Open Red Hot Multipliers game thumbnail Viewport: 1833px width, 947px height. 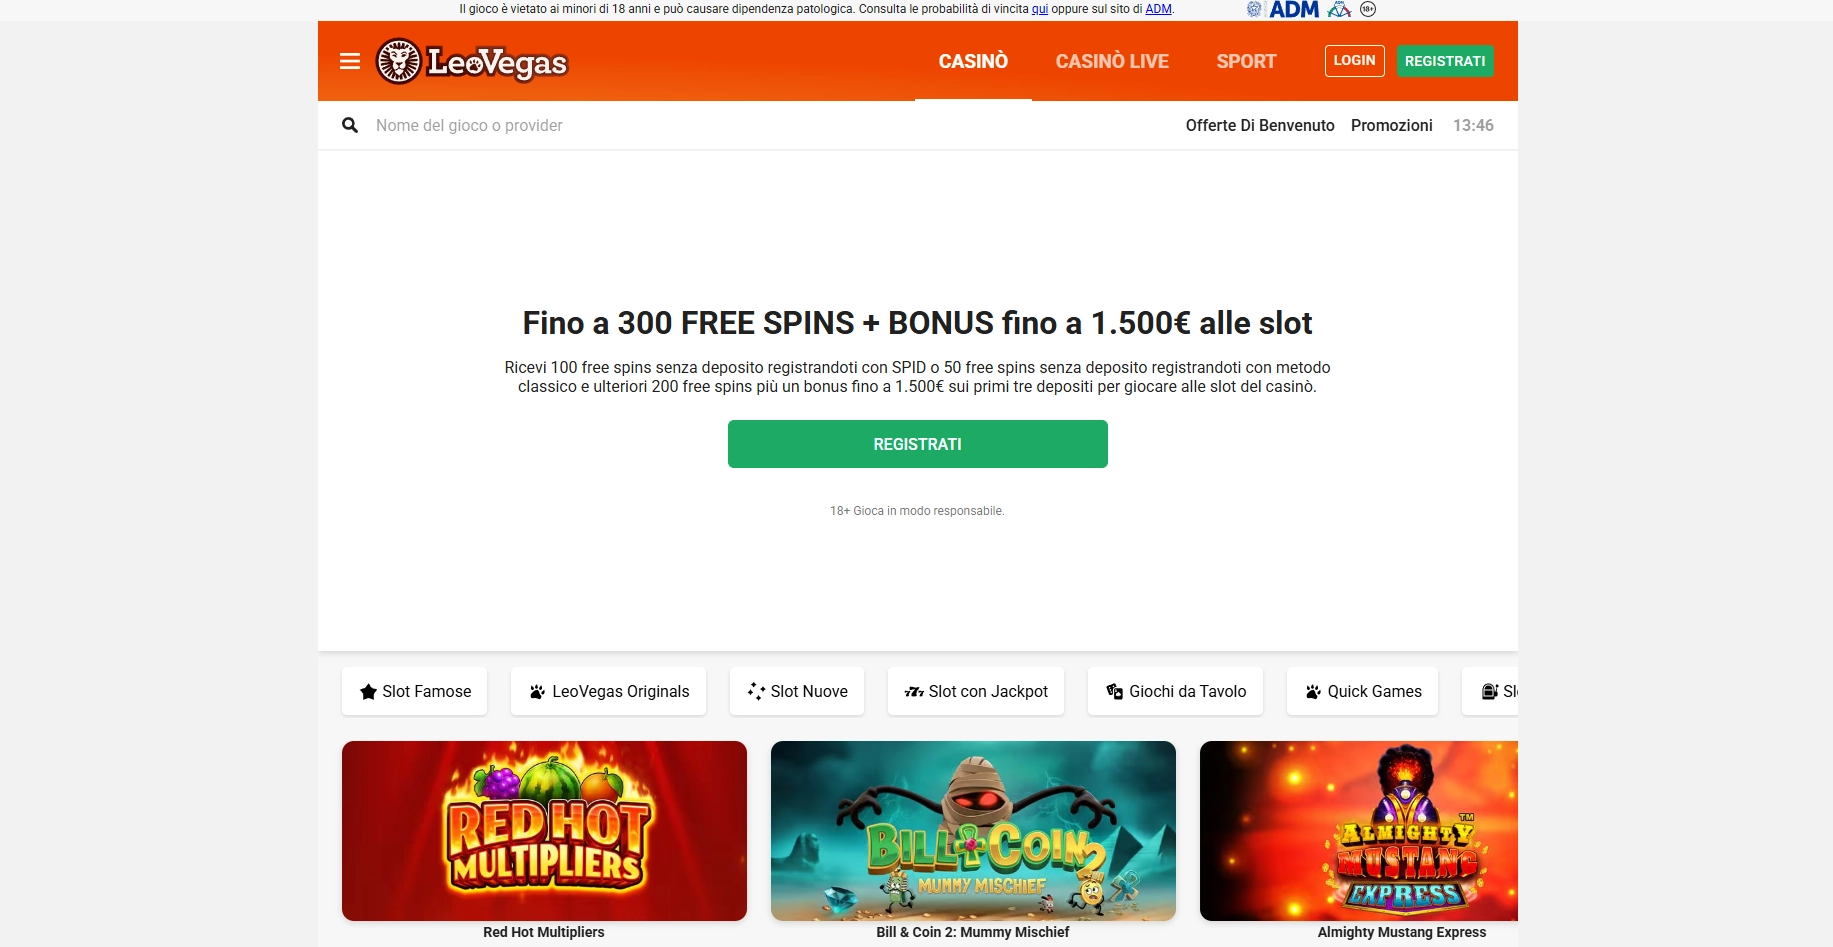(x=544, y=831)
